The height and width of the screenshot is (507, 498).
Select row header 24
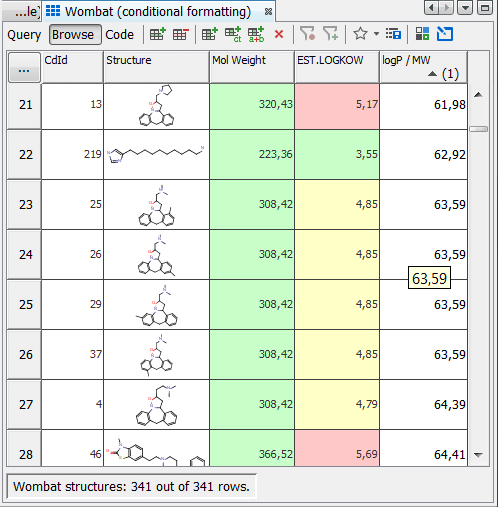pyautogui.click(x=24, y=255)
